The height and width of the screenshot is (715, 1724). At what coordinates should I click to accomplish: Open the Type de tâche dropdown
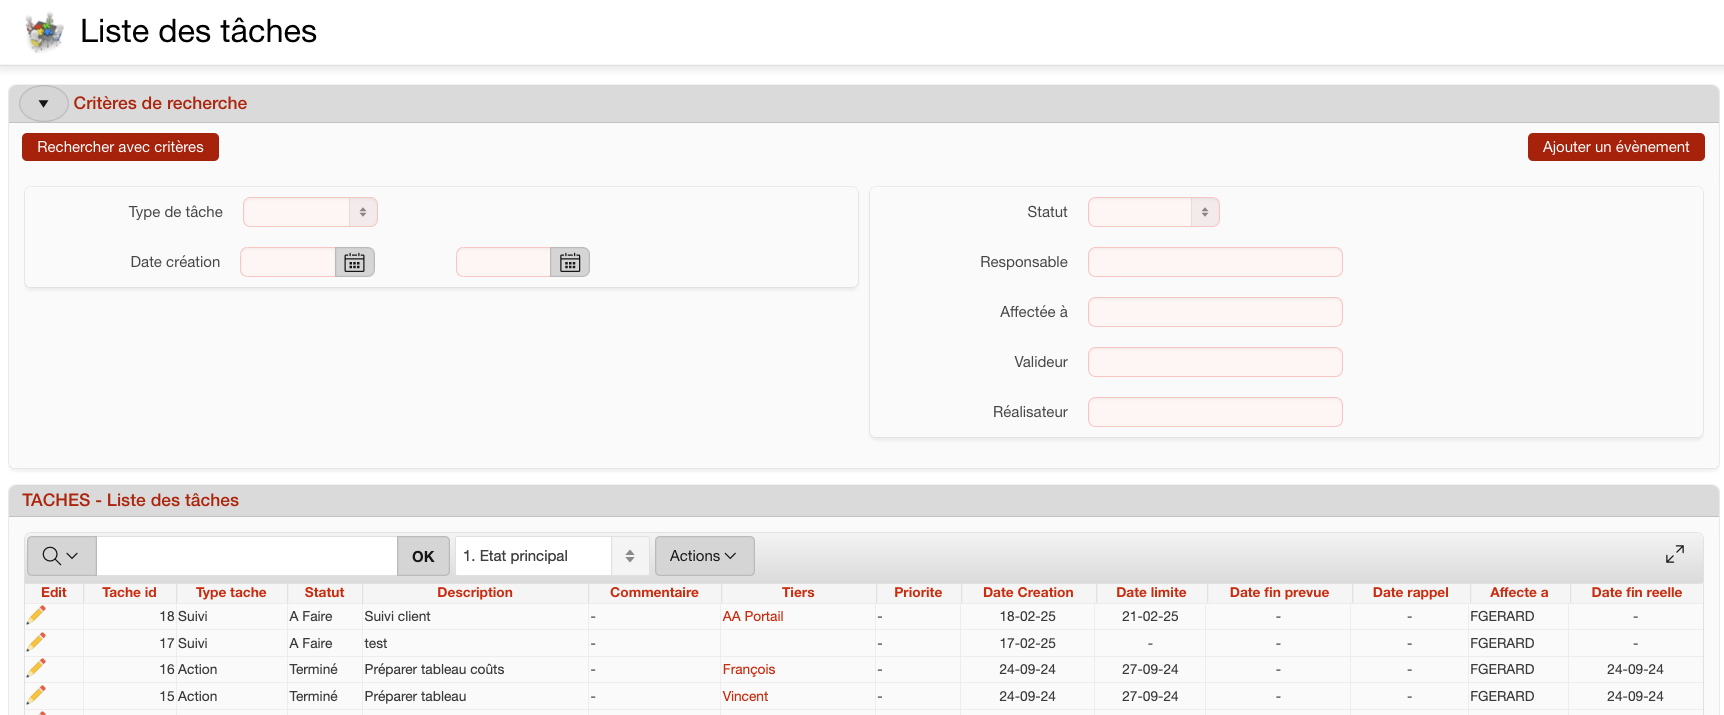click(x=310, y=212)
